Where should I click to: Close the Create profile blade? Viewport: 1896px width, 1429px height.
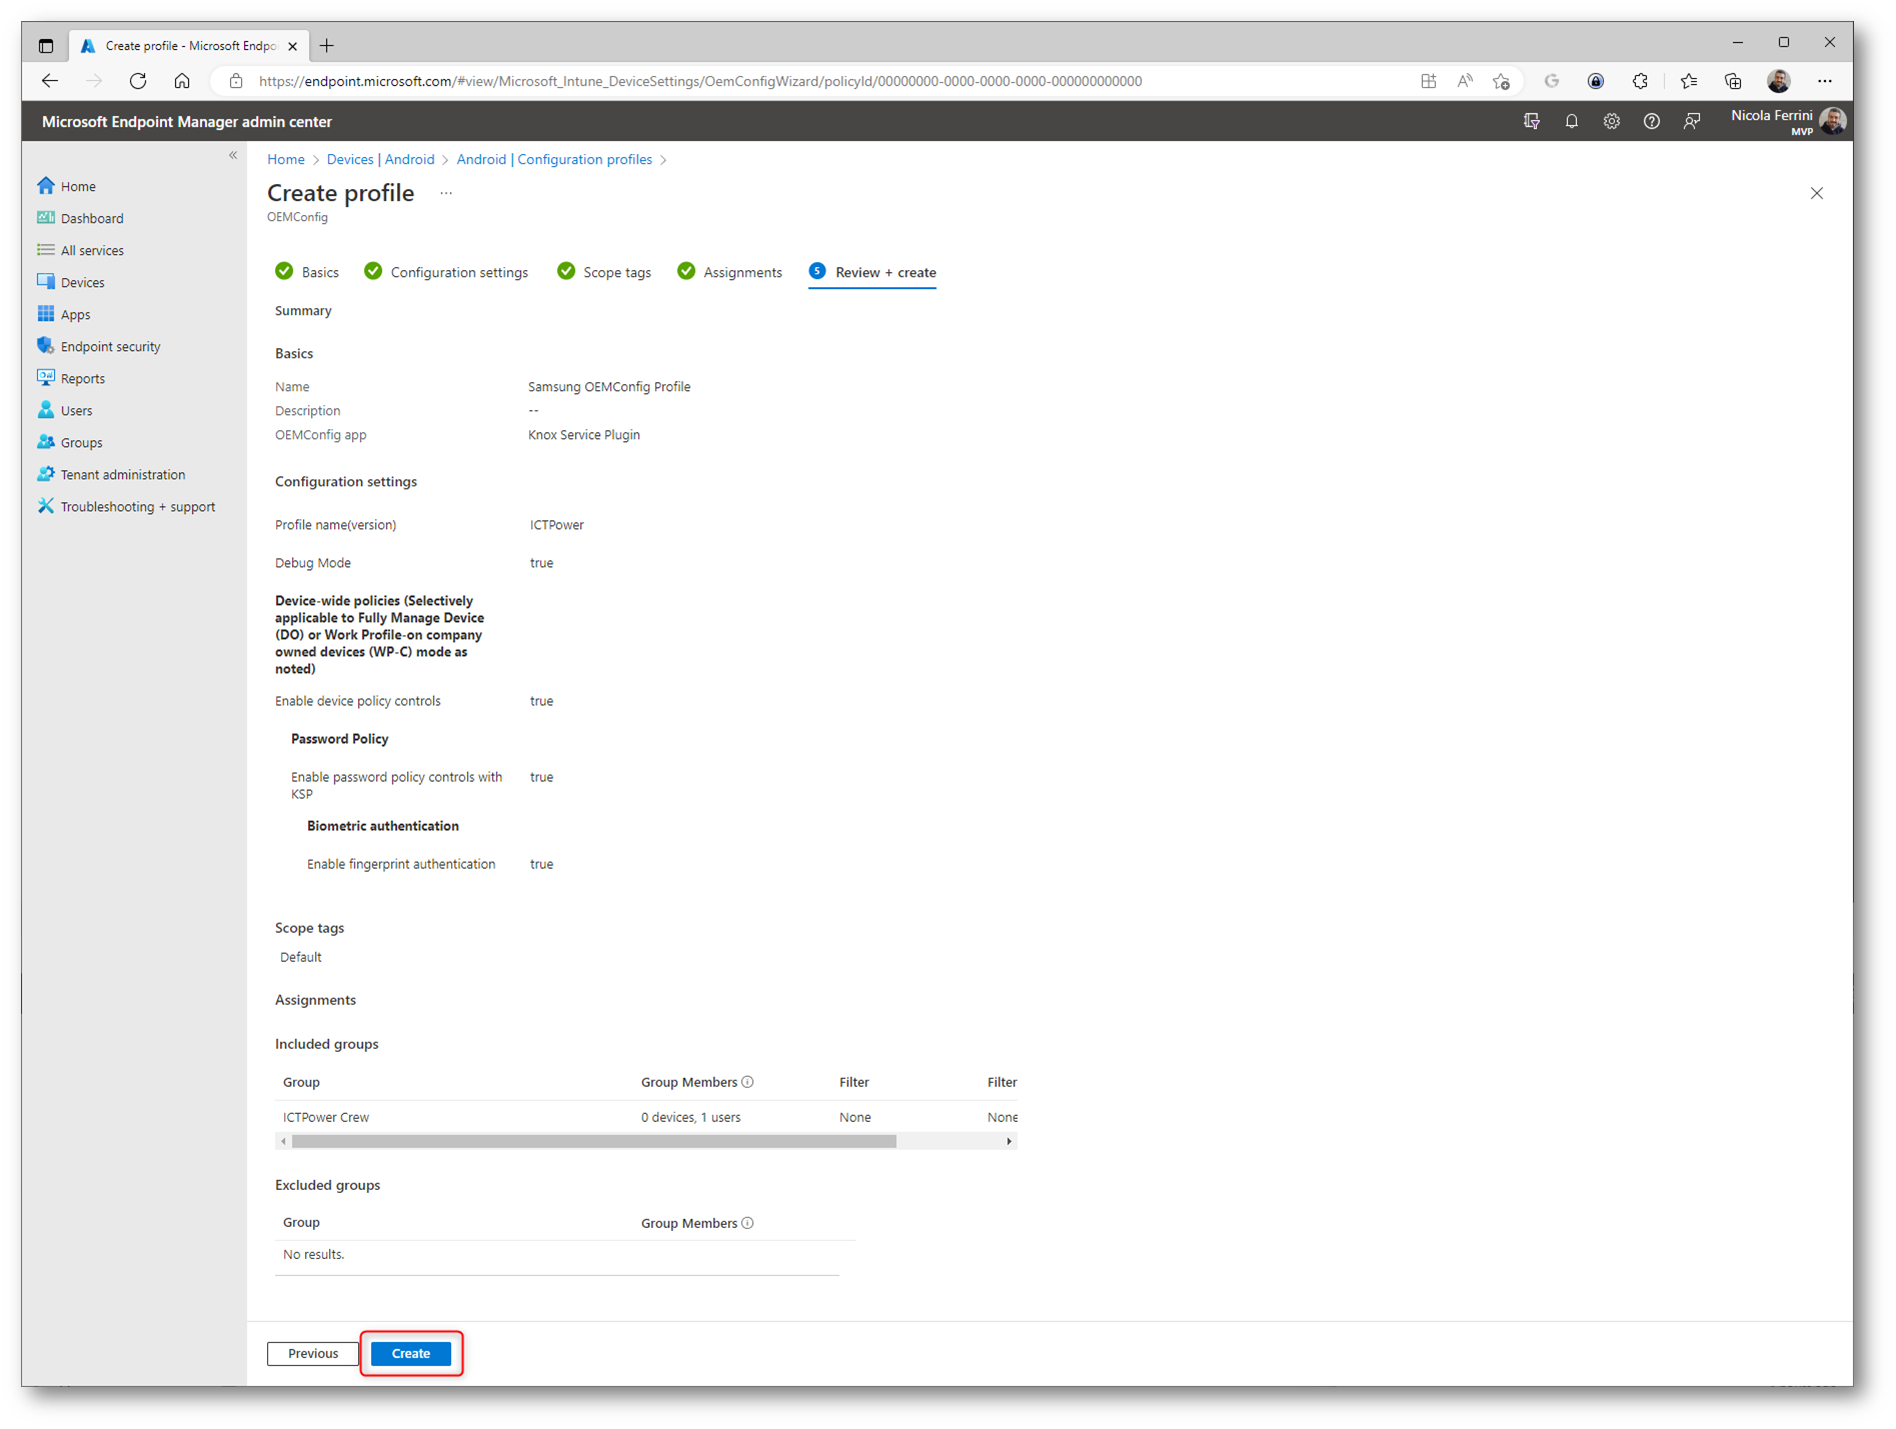[1816, 193]
